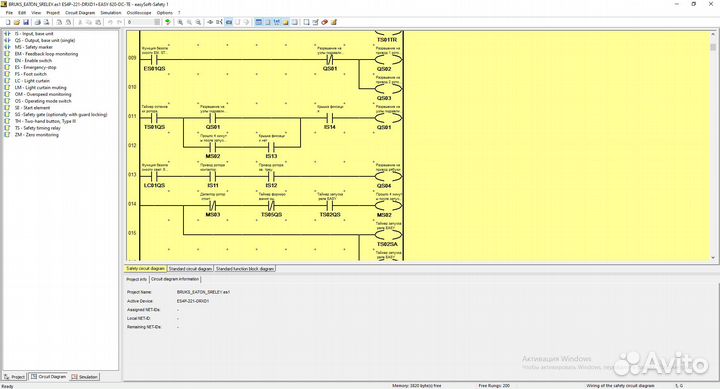Open the Circuit Diagram menu
Image resolution: width=720 pixels, height=389 pixels.
80,13
